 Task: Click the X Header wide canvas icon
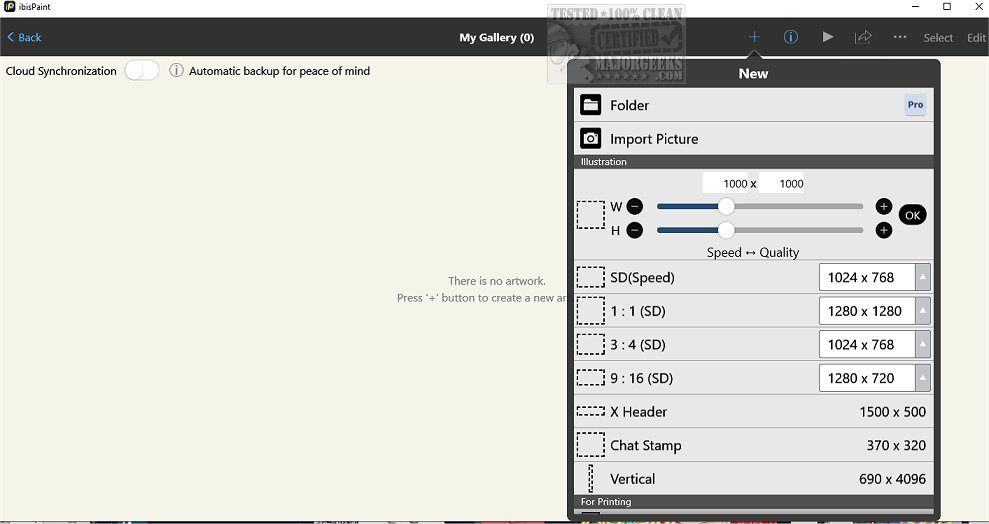pyautogui.click(x=590, y=411)
